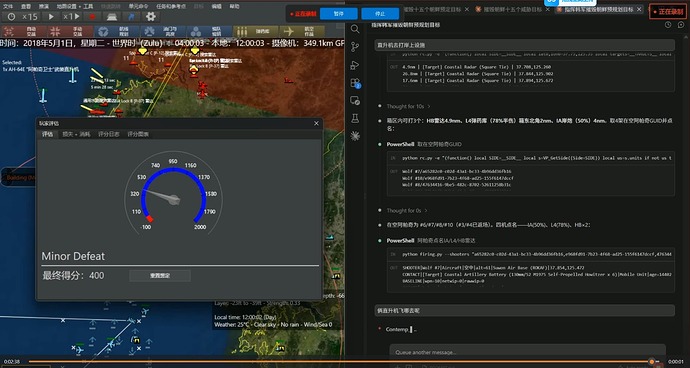Open the 航空作战 air operations airplane button
The image size is (690, 368).
[x=302, y=31]
